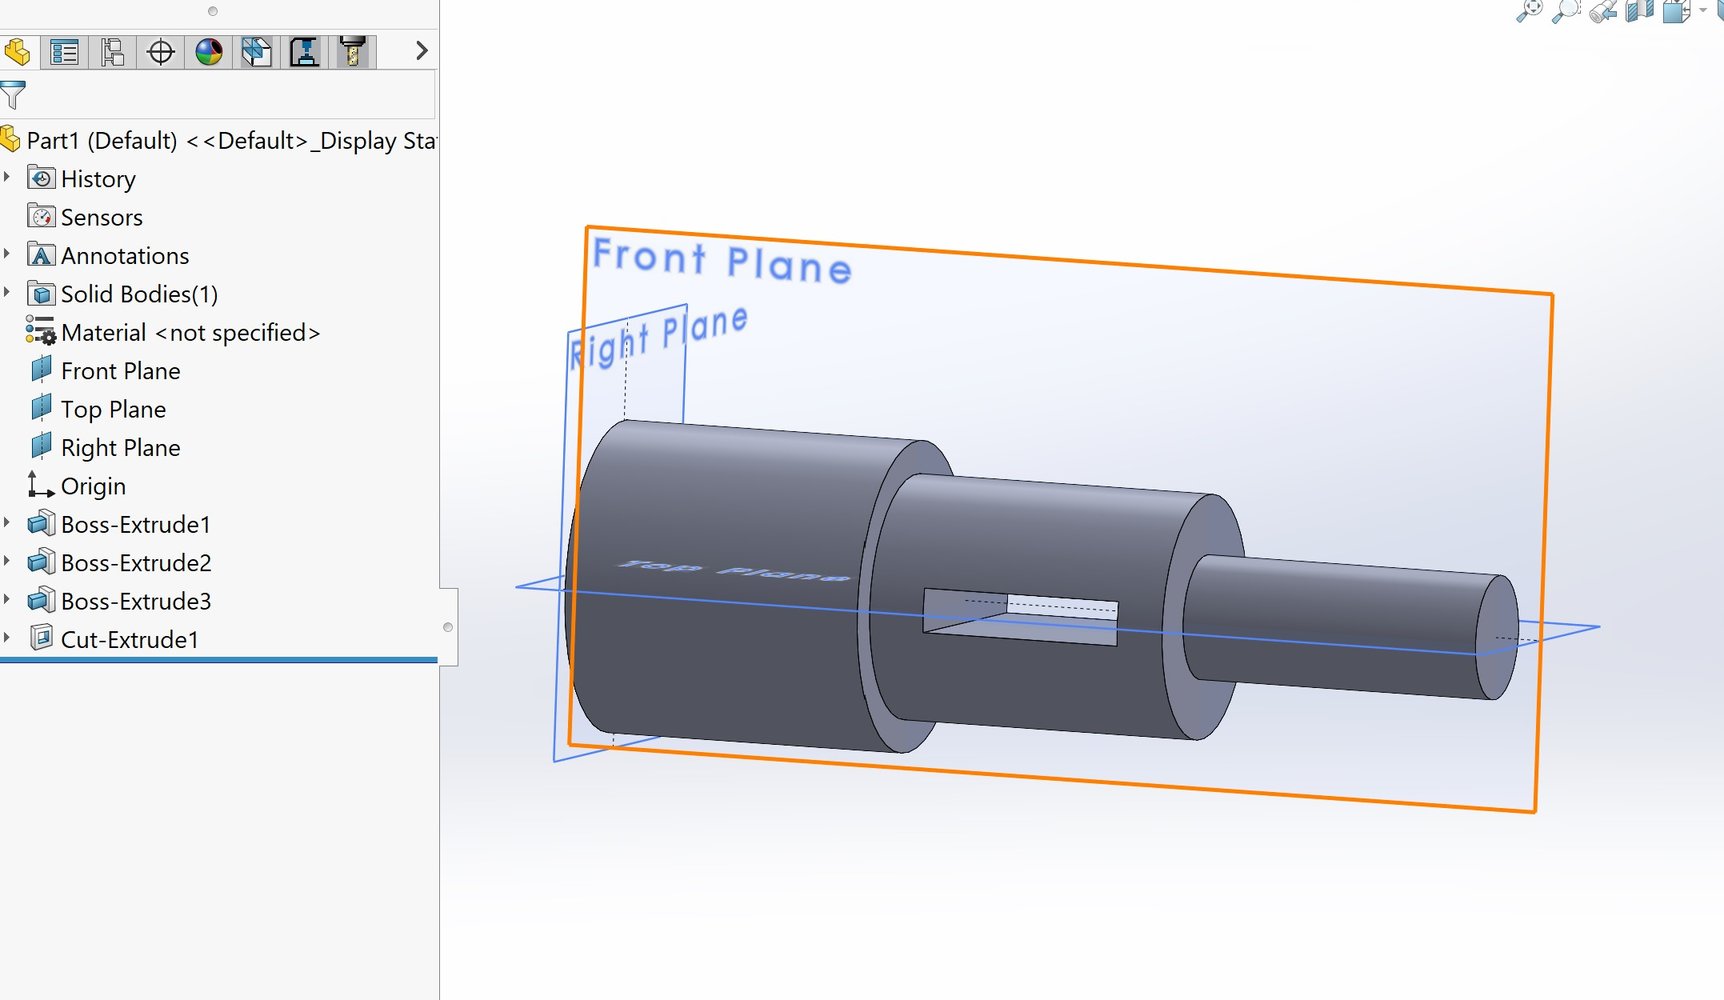1724x1000 pixels.
Task: Open the DisplayManager color sphere tab
Action: (x=209, y=52)
